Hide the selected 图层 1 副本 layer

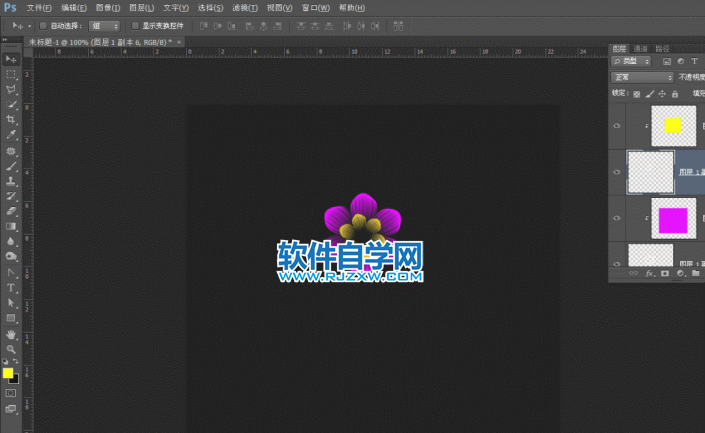617,172
